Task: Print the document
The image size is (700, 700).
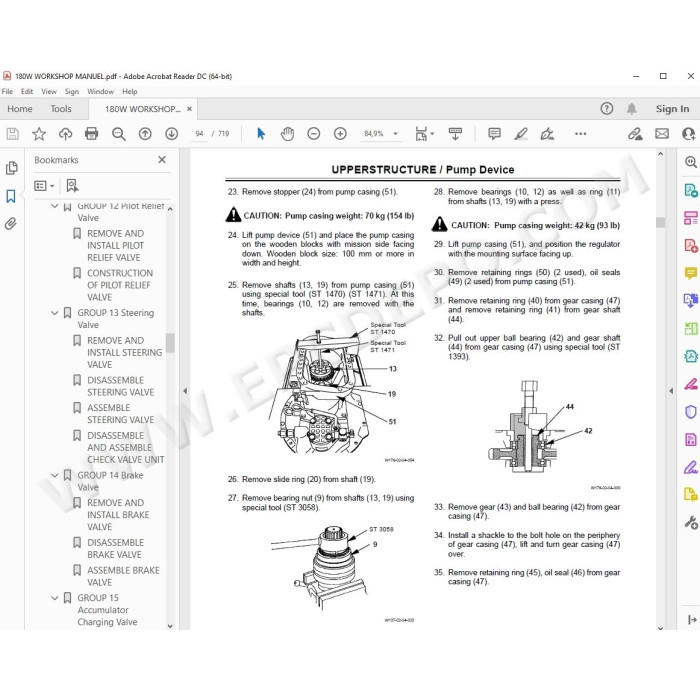Action: (x=92, y=133)
